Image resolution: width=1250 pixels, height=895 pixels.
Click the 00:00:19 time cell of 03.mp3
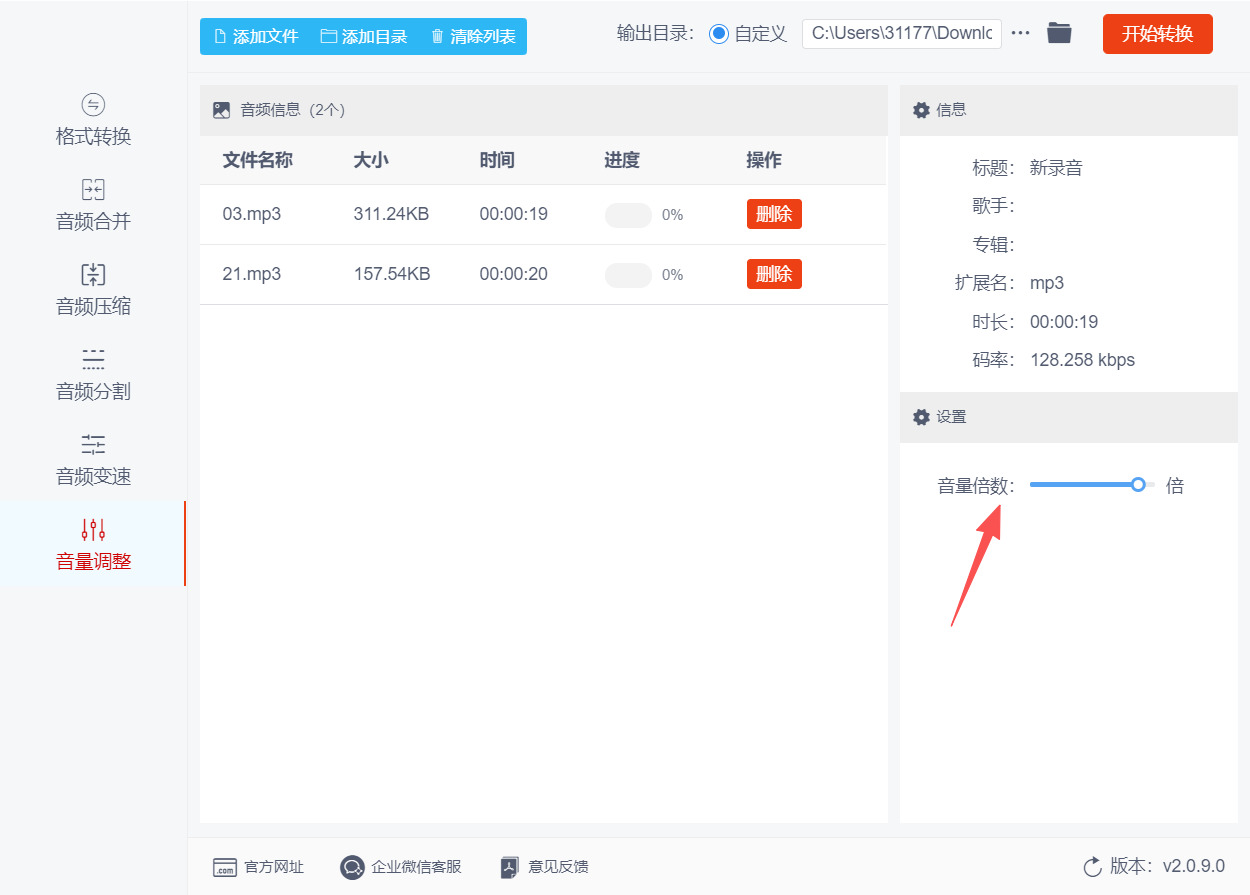tap(514, 214)
